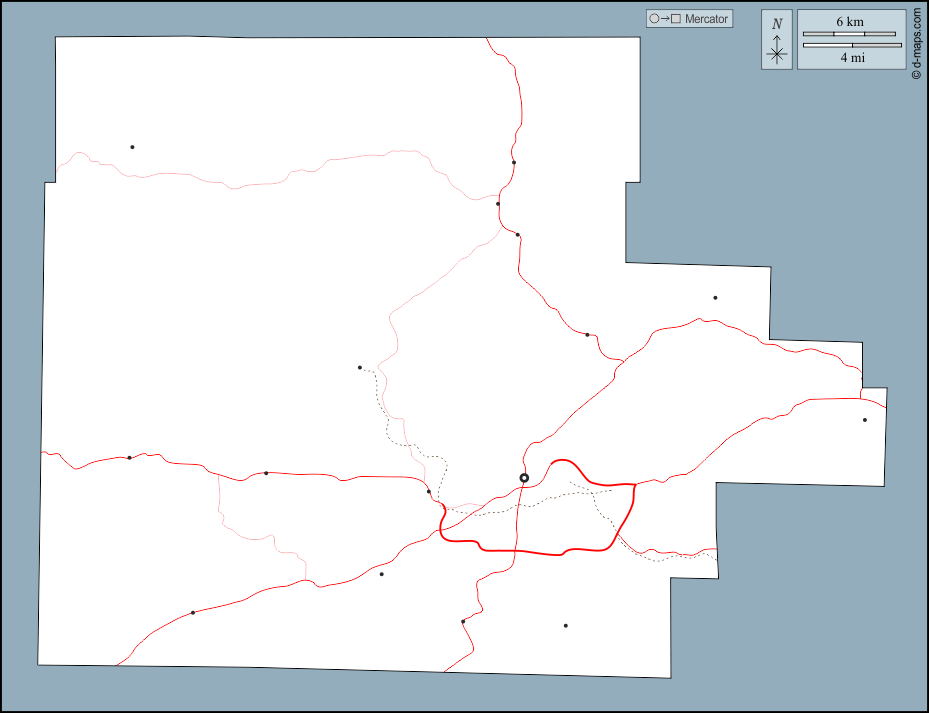Select the thick red ring road's southern segment
The width and height of the screenshot is (929, 713).
point(520,552)
